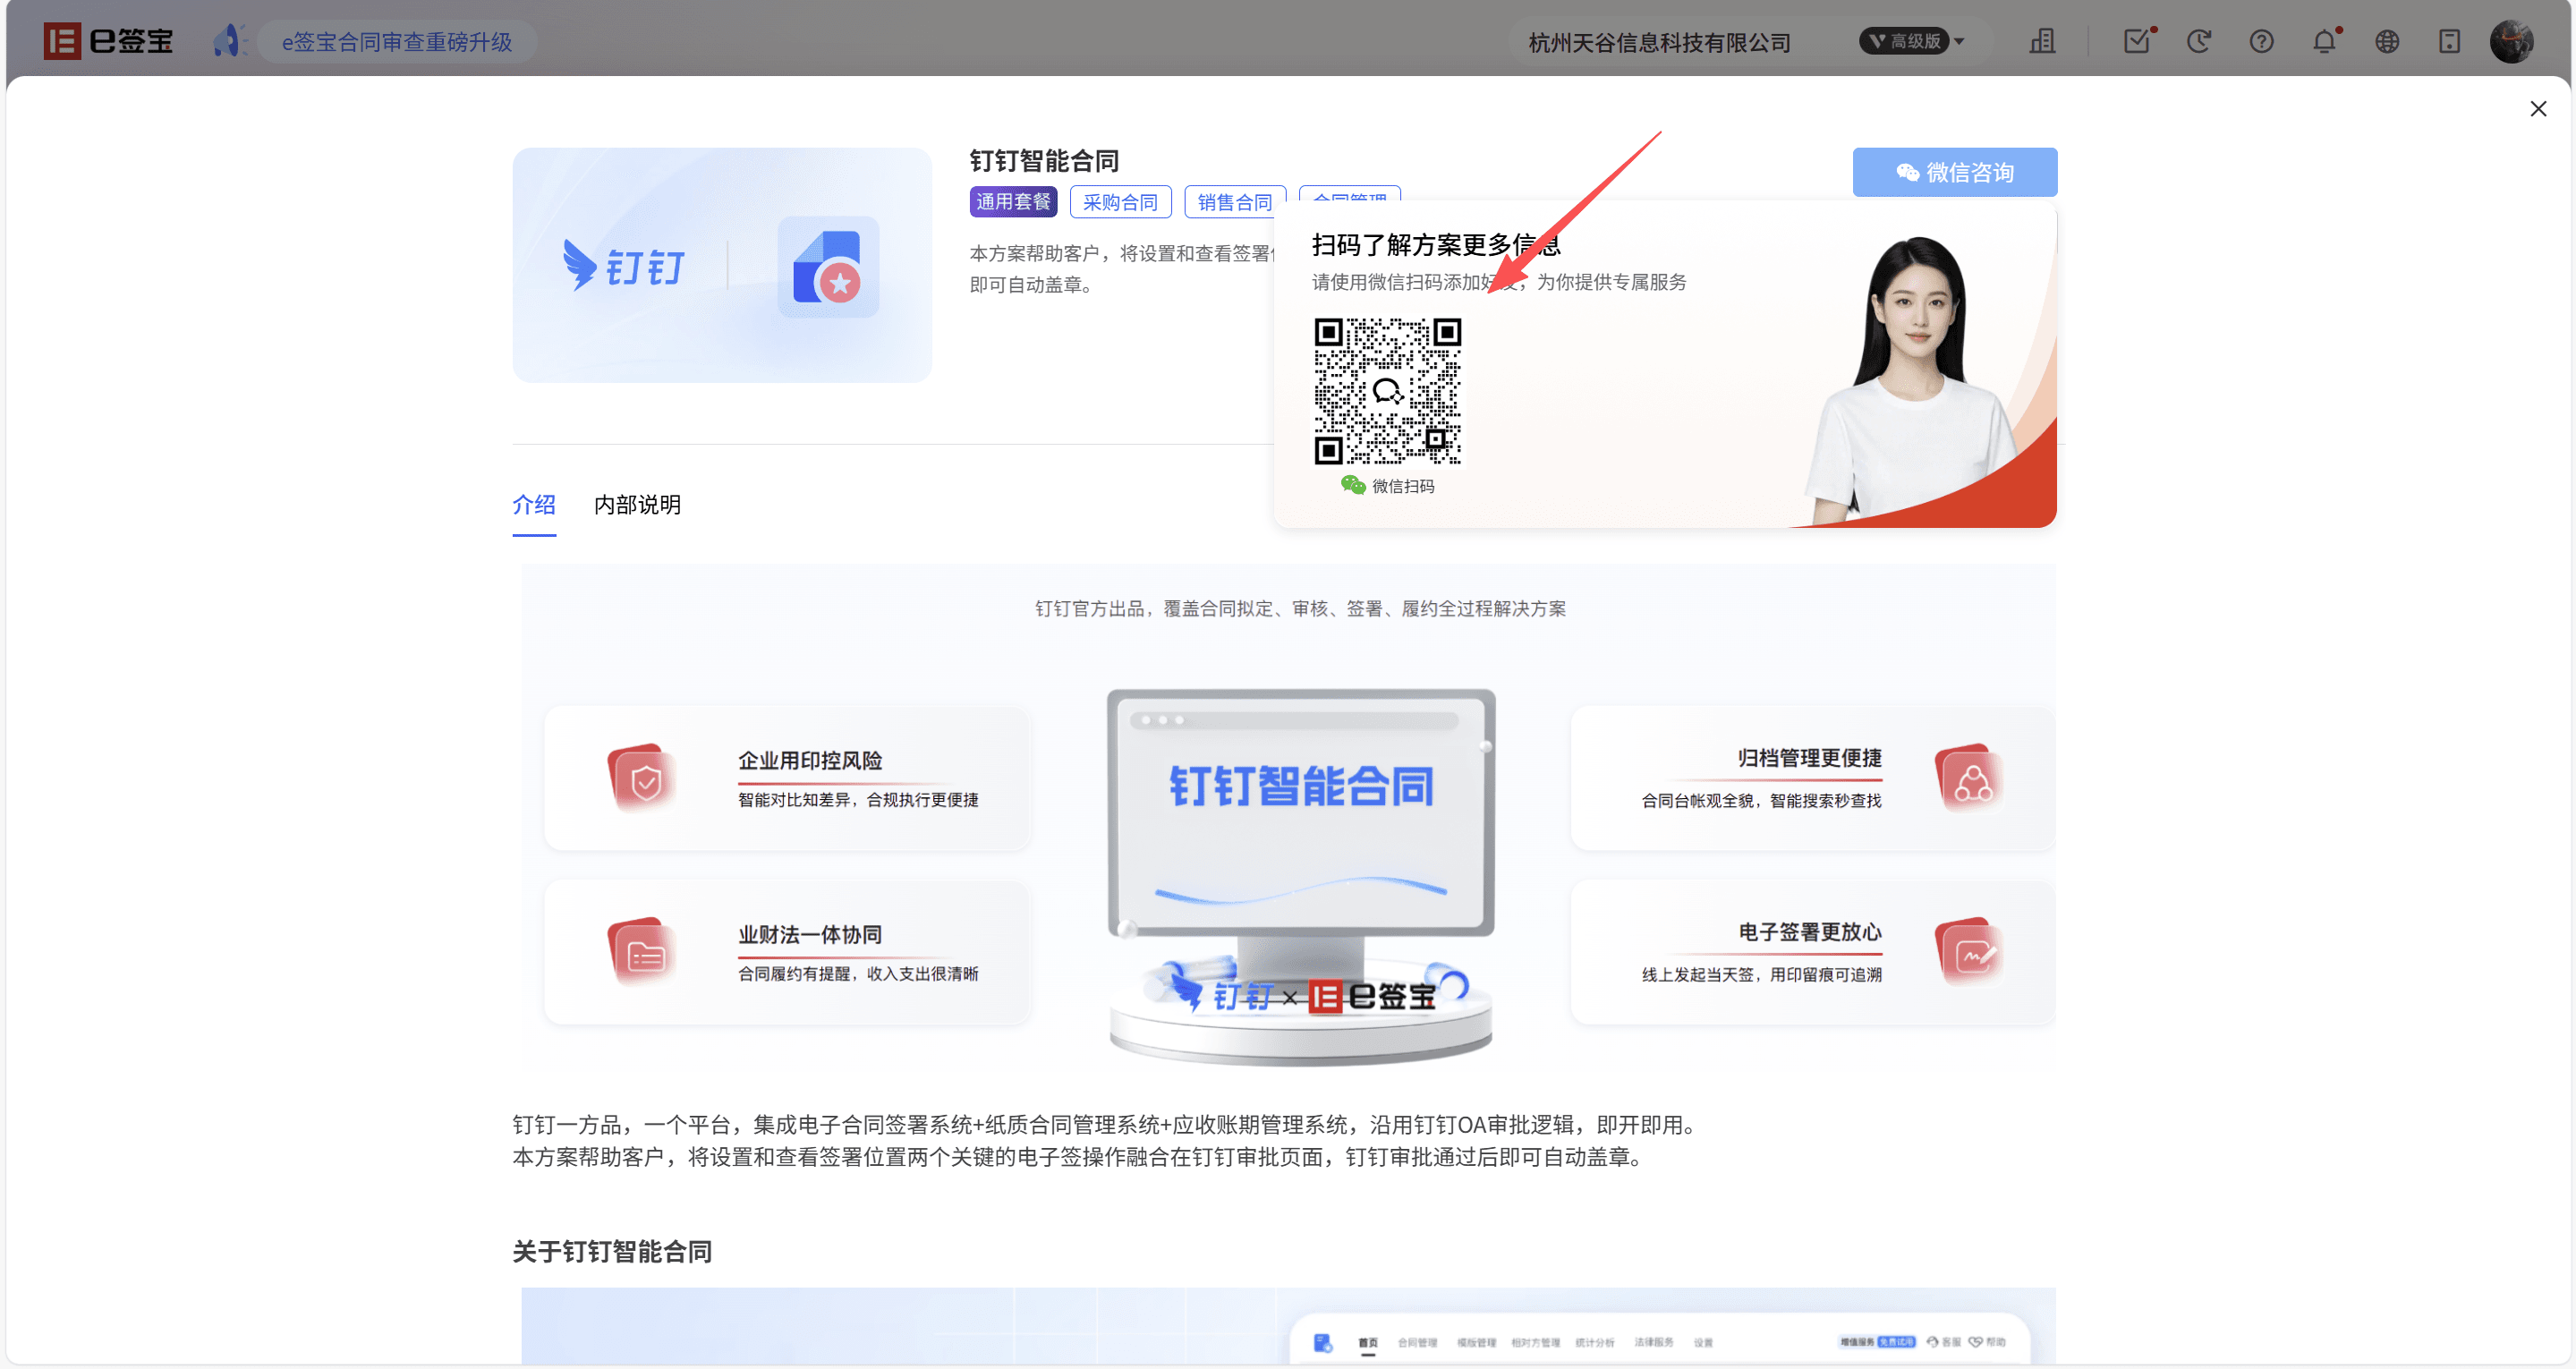This screenshot has width=2576, height=1369.
Task: Click the 归档管理更便捷 card title
Action: pyautogui.click(x=1809, y=758)
